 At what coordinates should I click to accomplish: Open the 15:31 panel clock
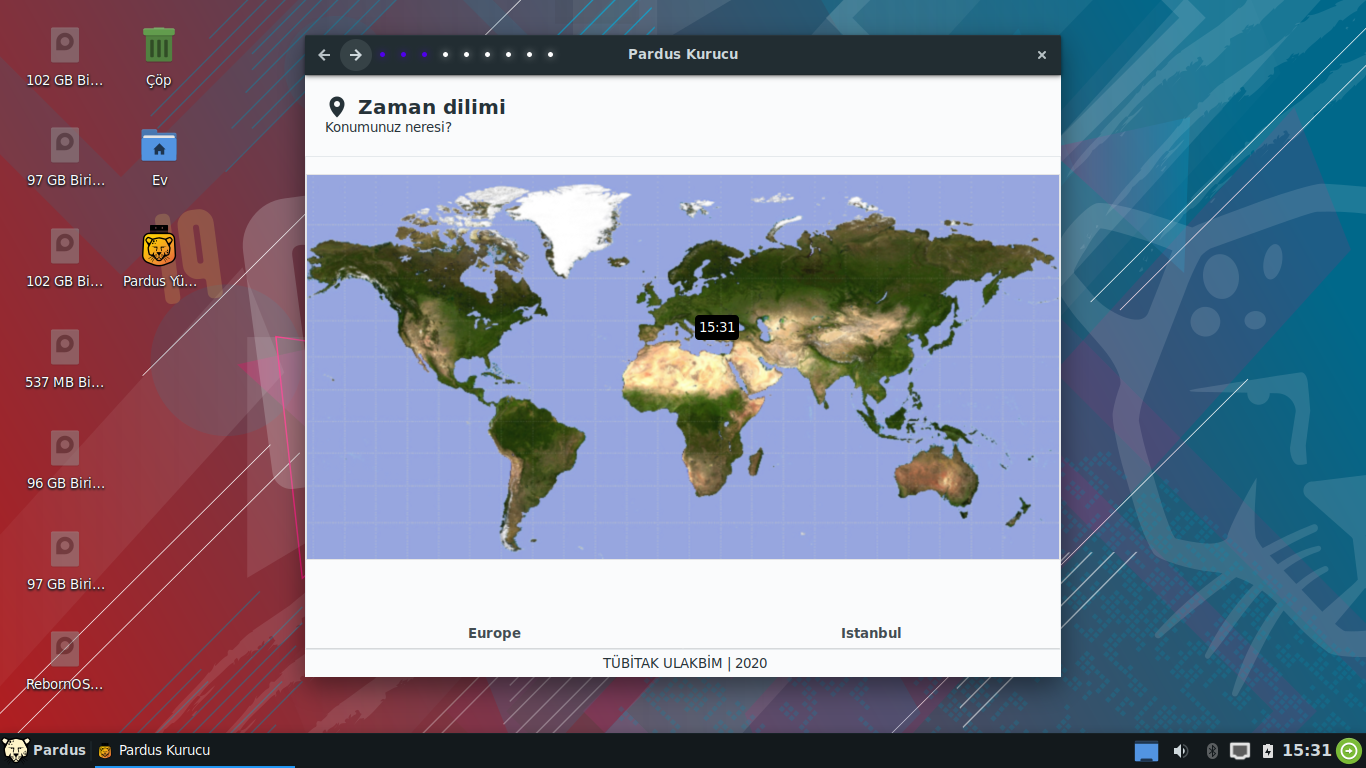(1307, 751)
